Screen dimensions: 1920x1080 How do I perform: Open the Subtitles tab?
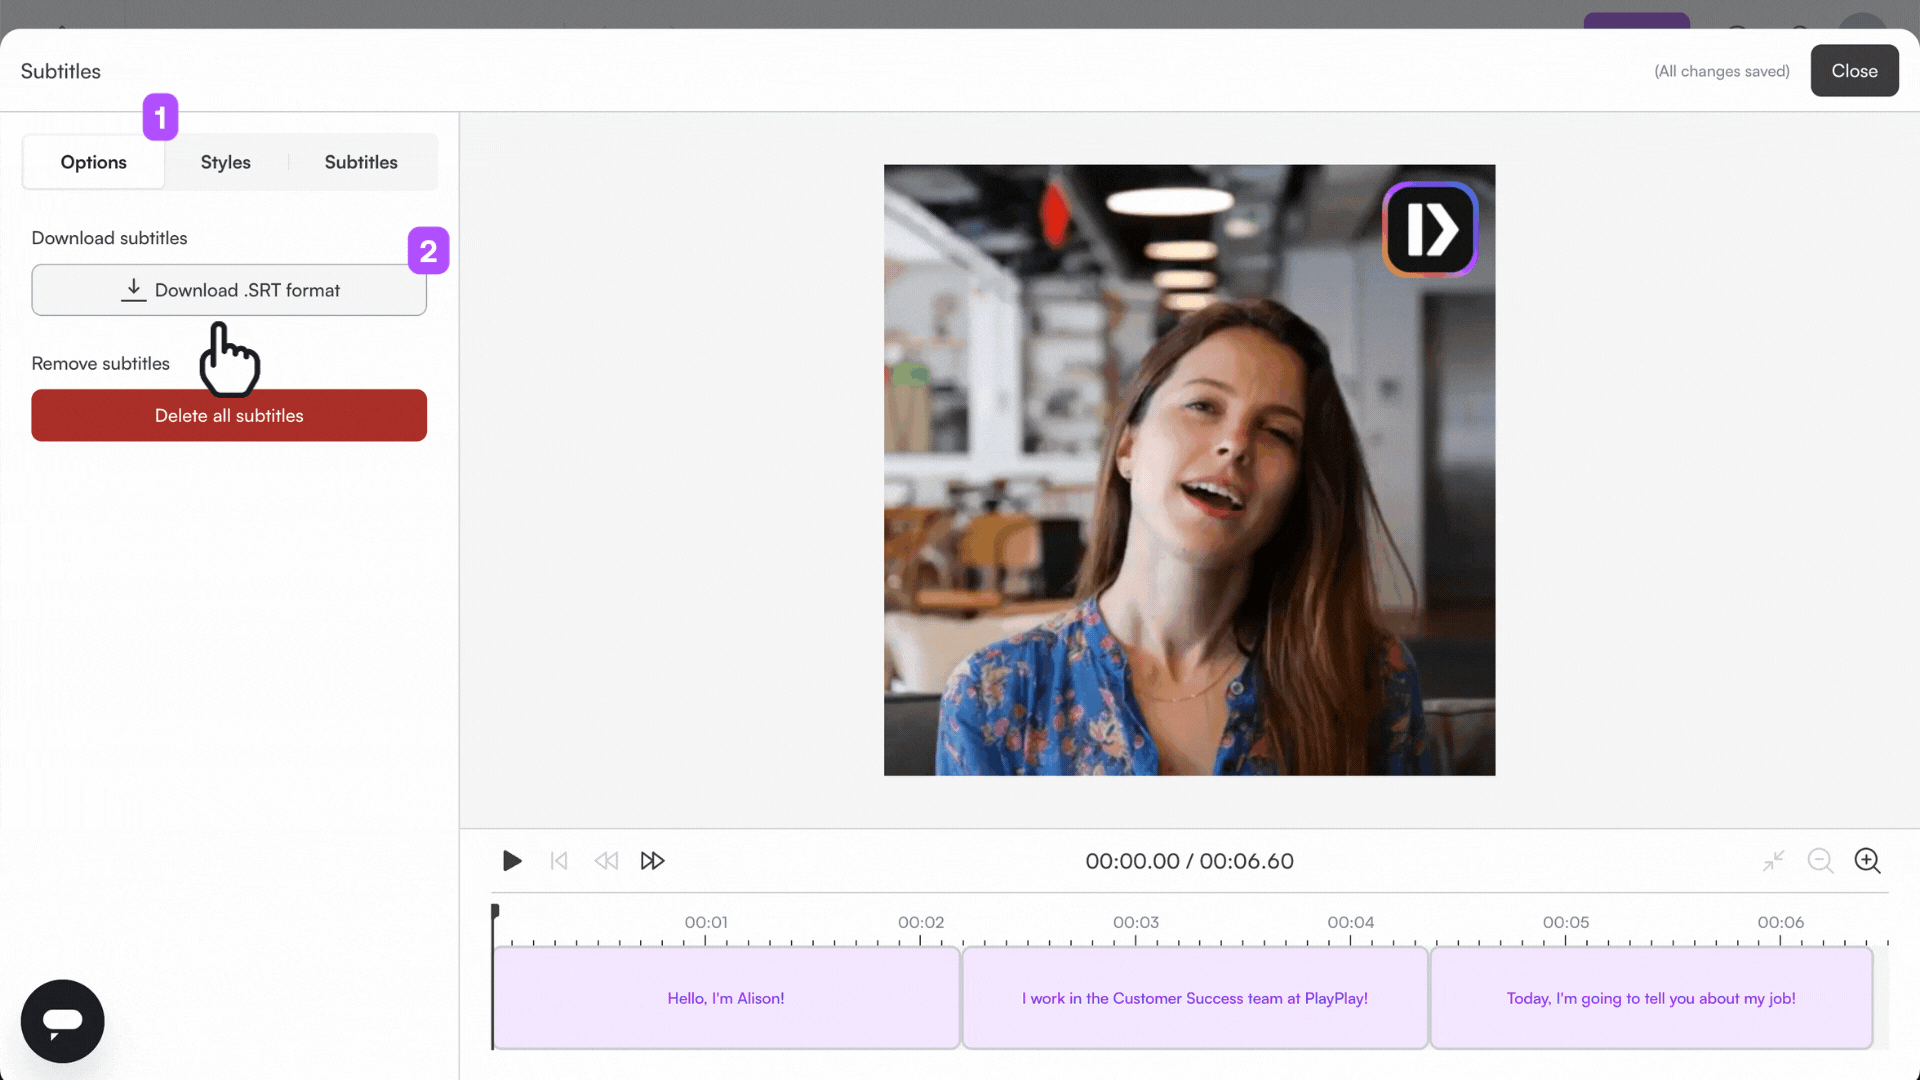(361, 161)
